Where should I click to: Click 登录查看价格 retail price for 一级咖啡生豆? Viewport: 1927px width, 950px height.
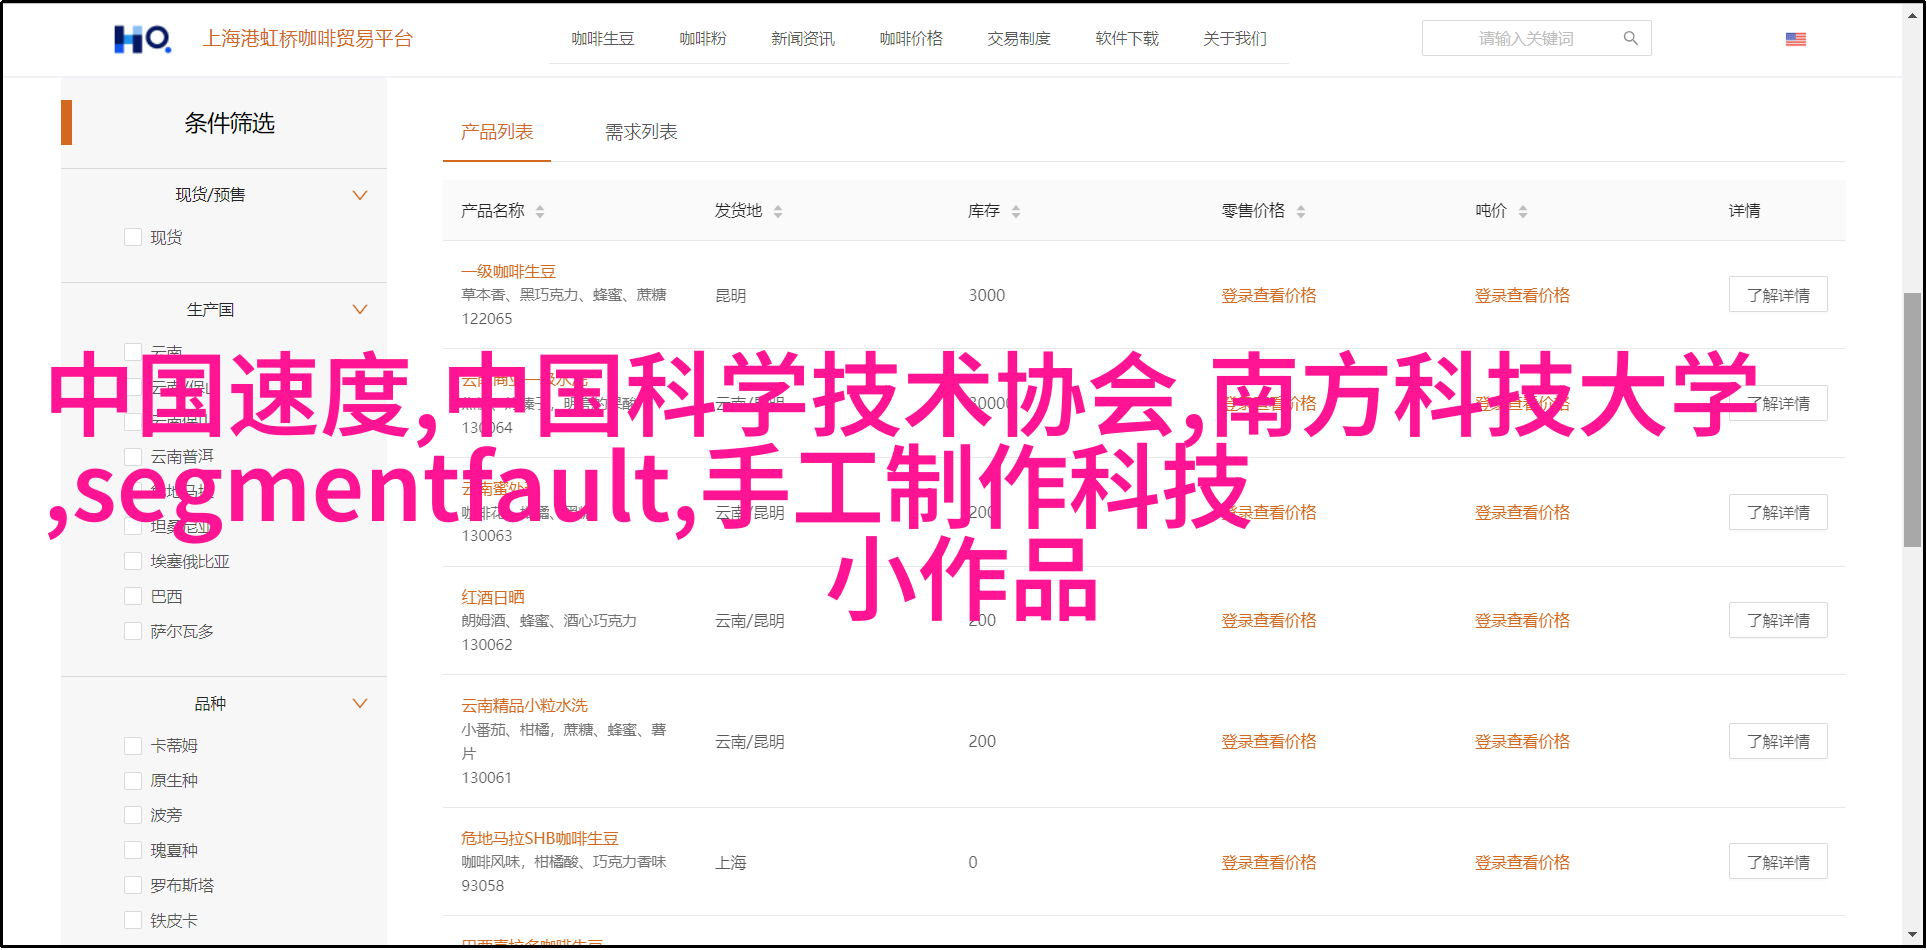pyautogui.click(x=1269, y=295)
